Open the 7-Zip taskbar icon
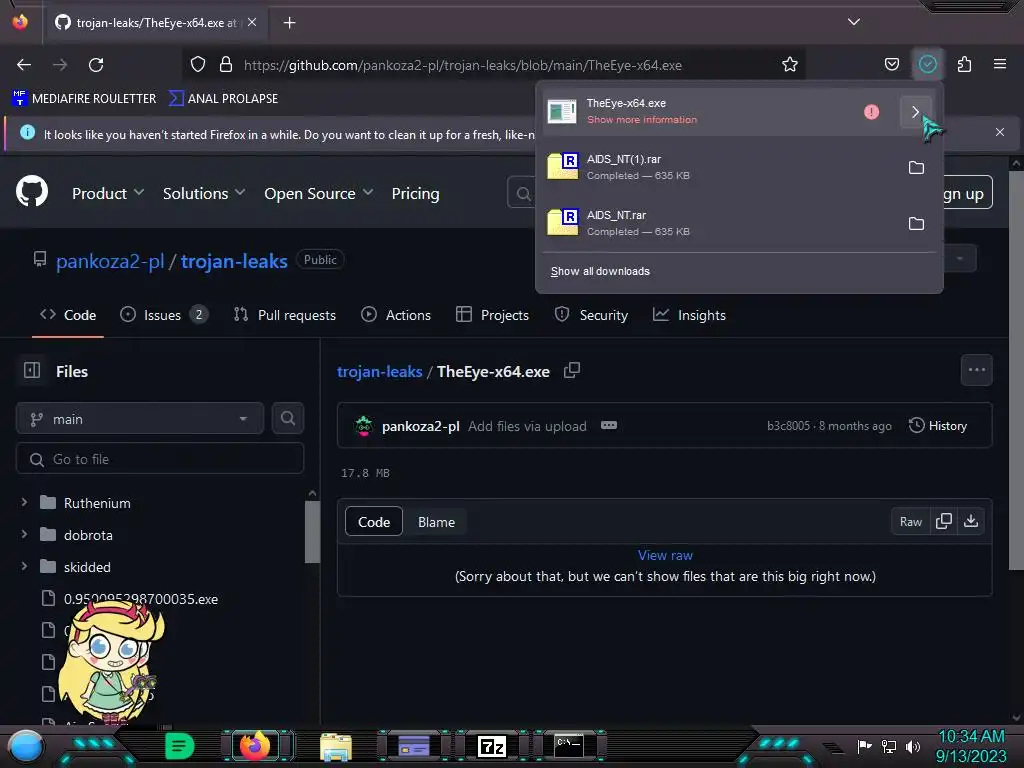 tap(492, 746)
